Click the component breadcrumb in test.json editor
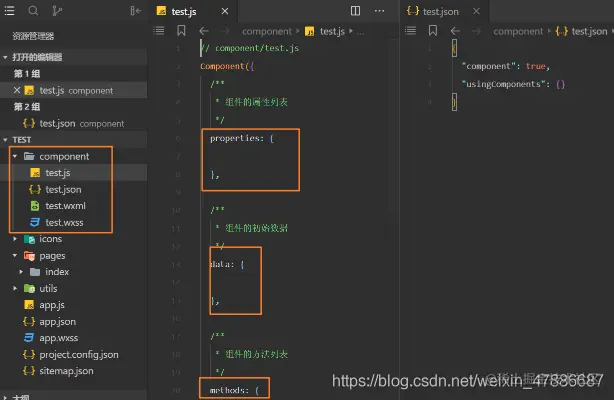The height and width of the screenshot is (400, 614). [518, 31]
